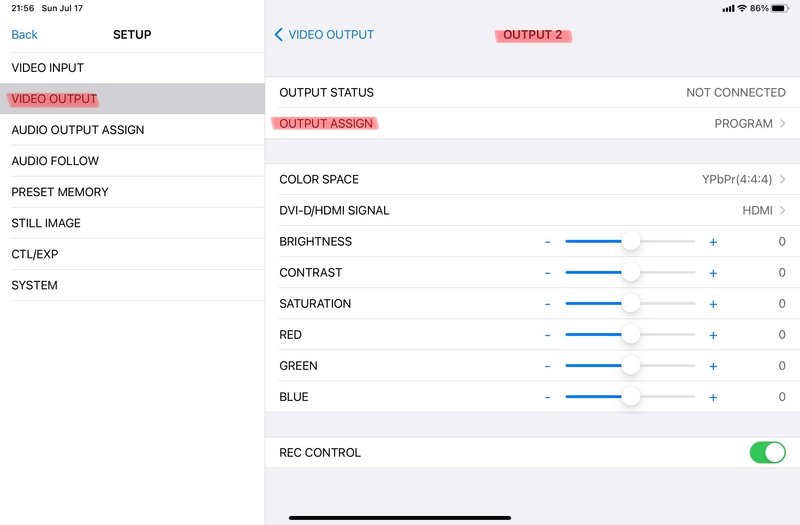Open PRESET MEMORY settings
800x525 pixels.
(132, 192)
